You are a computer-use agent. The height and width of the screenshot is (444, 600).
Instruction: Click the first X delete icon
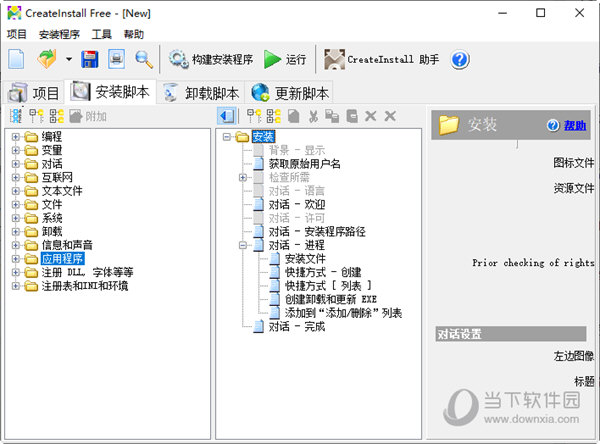pyautogui.click(x=370, y=116)
